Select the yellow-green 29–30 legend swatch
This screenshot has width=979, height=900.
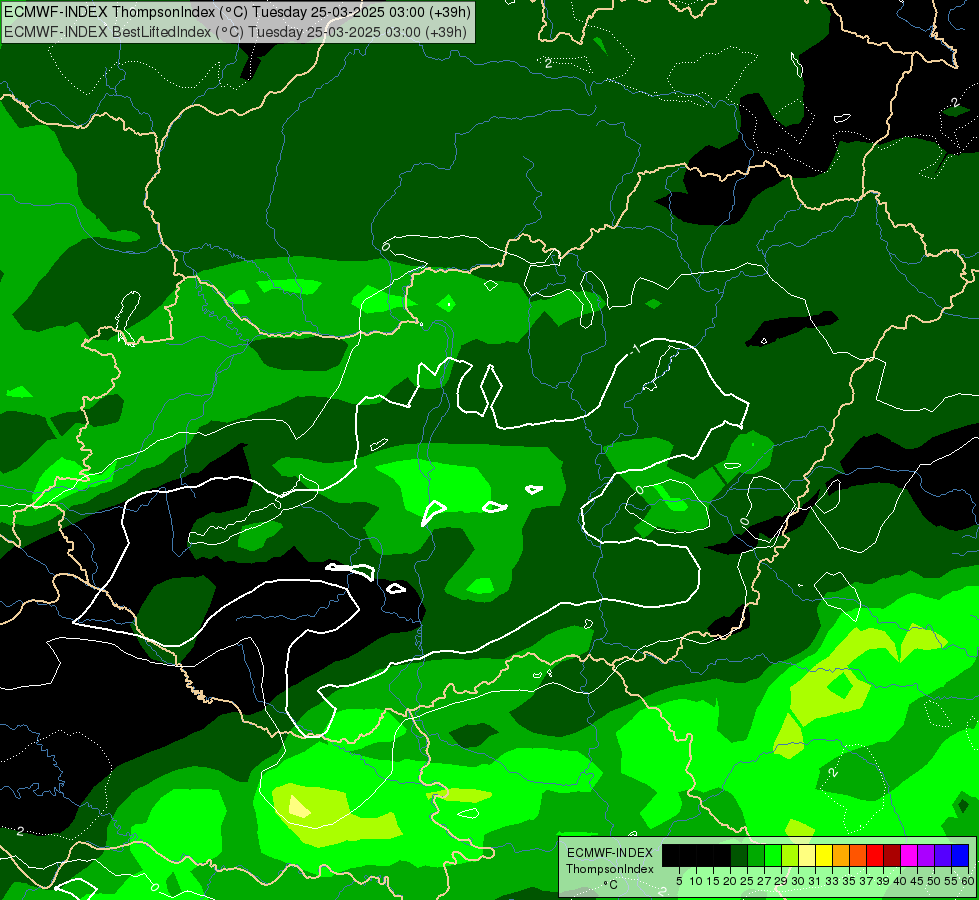point(790,855)
